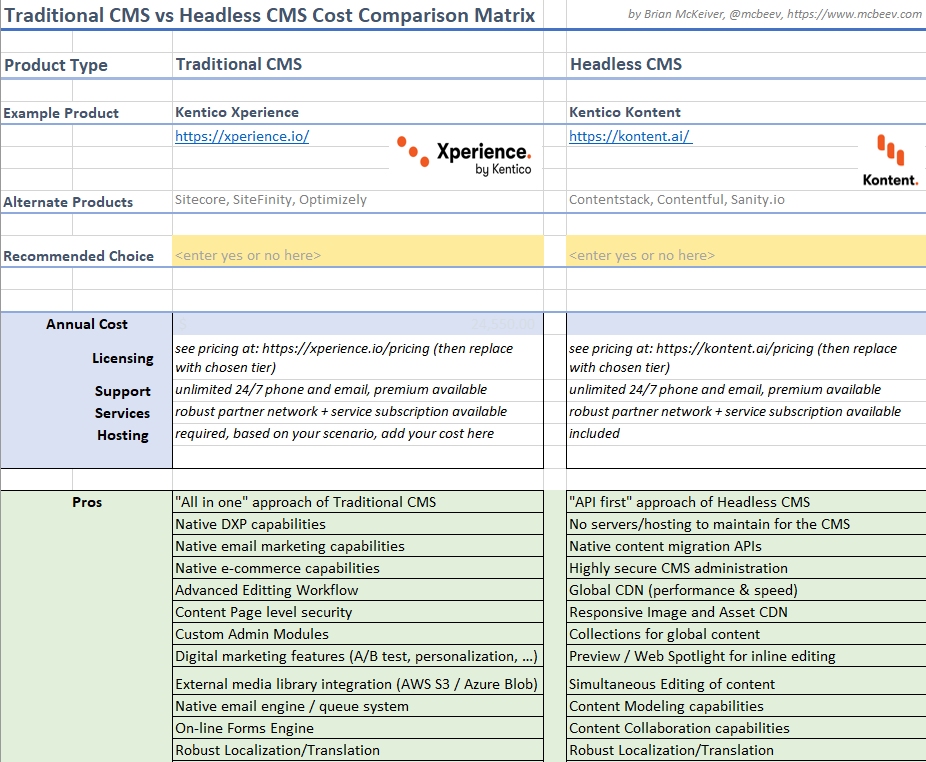This screenshot has width=926, height=762.
Task: Select the Licensing label
Action: [x=122, y=358]
